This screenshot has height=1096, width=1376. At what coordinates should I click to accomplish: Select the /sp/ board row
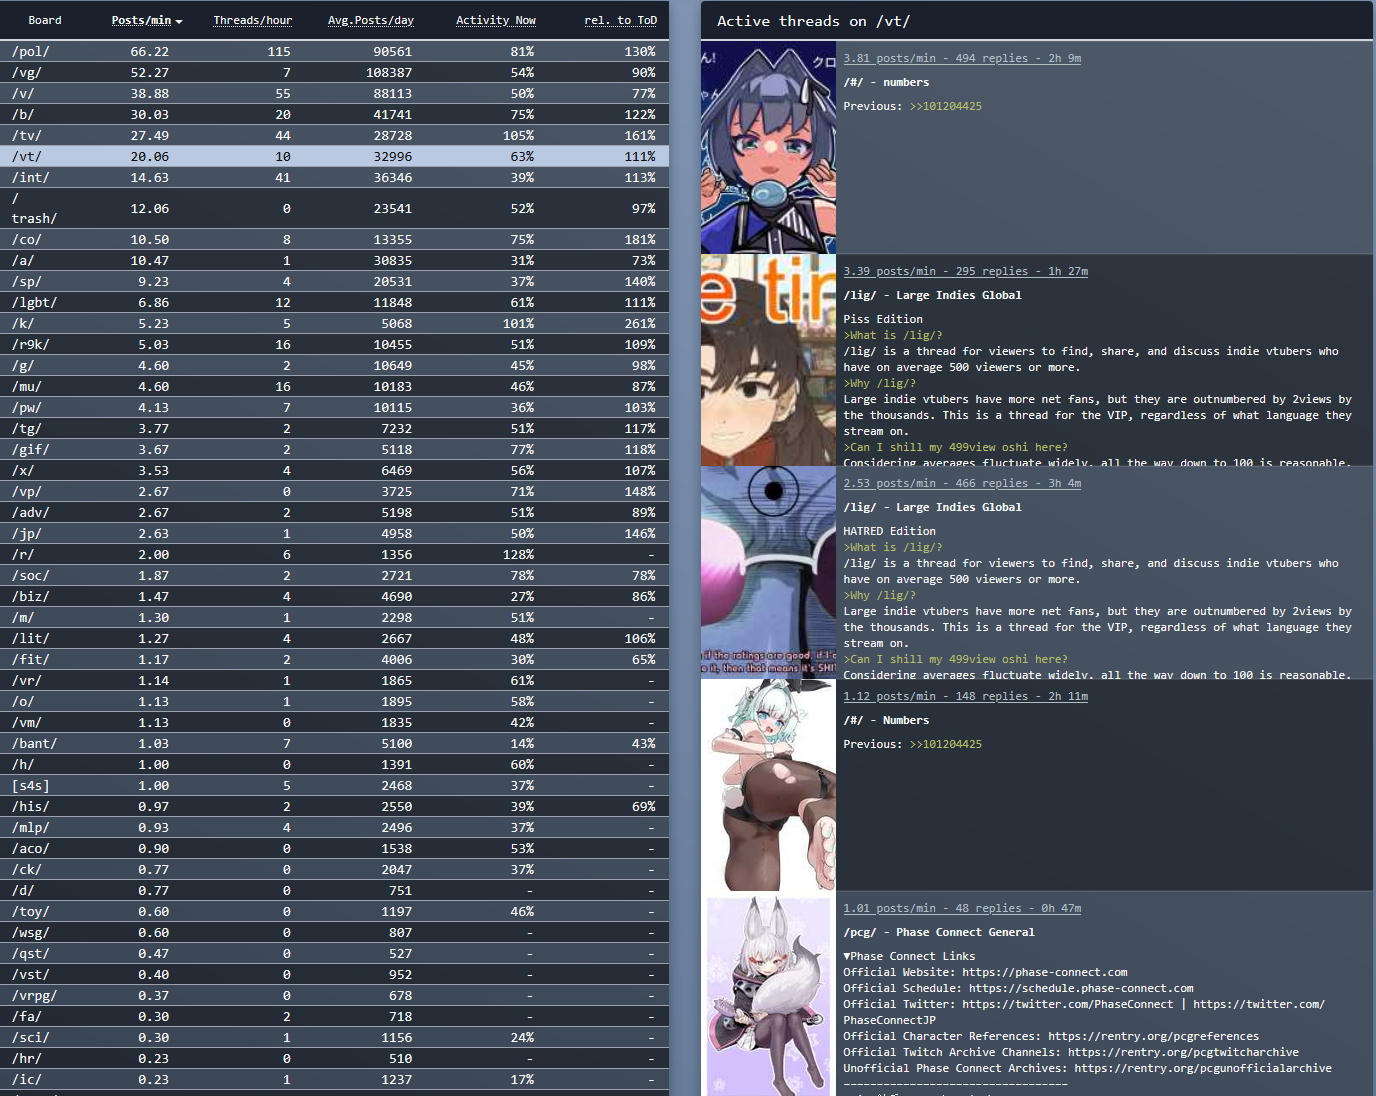pyautogui.click(x=334, y=281)
